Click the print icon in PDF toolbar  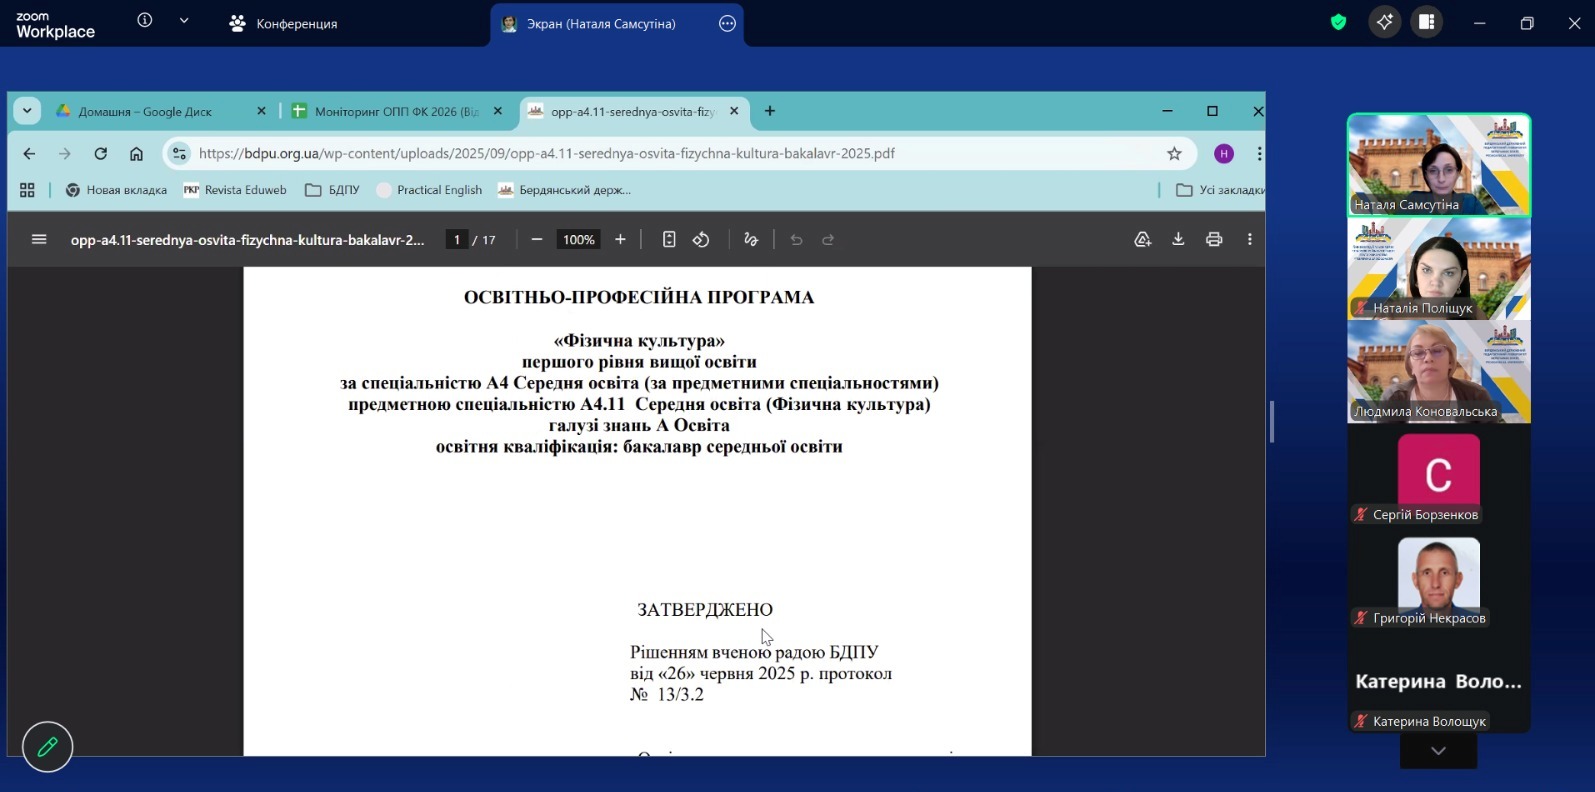1214,239
